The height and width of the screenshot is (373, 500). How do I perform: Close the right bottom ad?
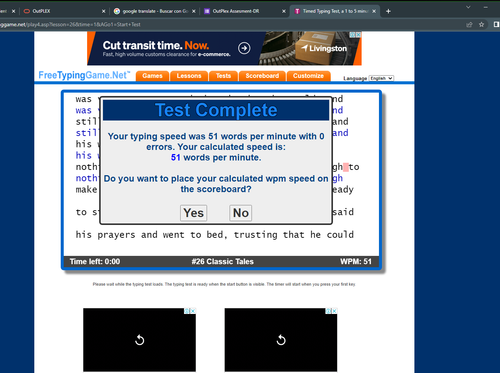pos(334,311)
